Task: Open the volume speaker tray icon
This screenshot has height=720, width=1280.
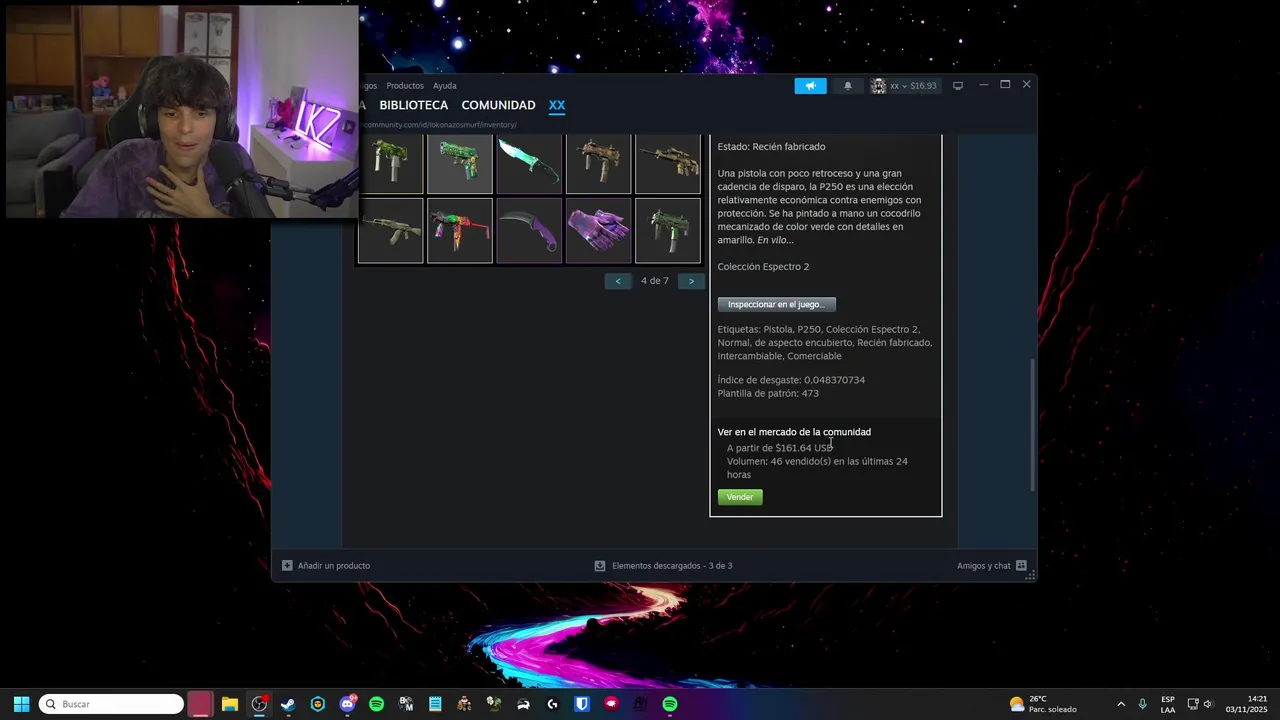Action: pos(1208,704)
